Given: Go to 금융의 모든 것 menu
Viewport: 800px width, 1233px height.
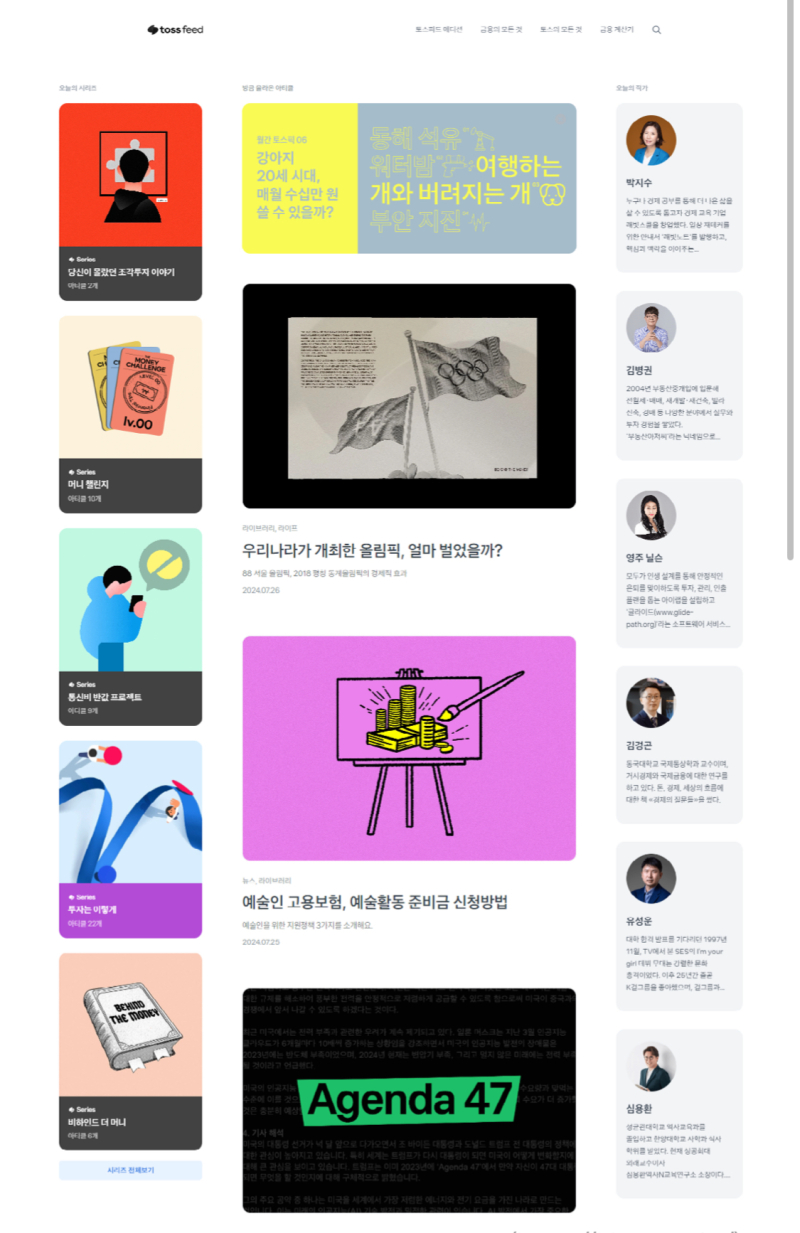Looking at the screenshot, I should [x=501, y=30].
